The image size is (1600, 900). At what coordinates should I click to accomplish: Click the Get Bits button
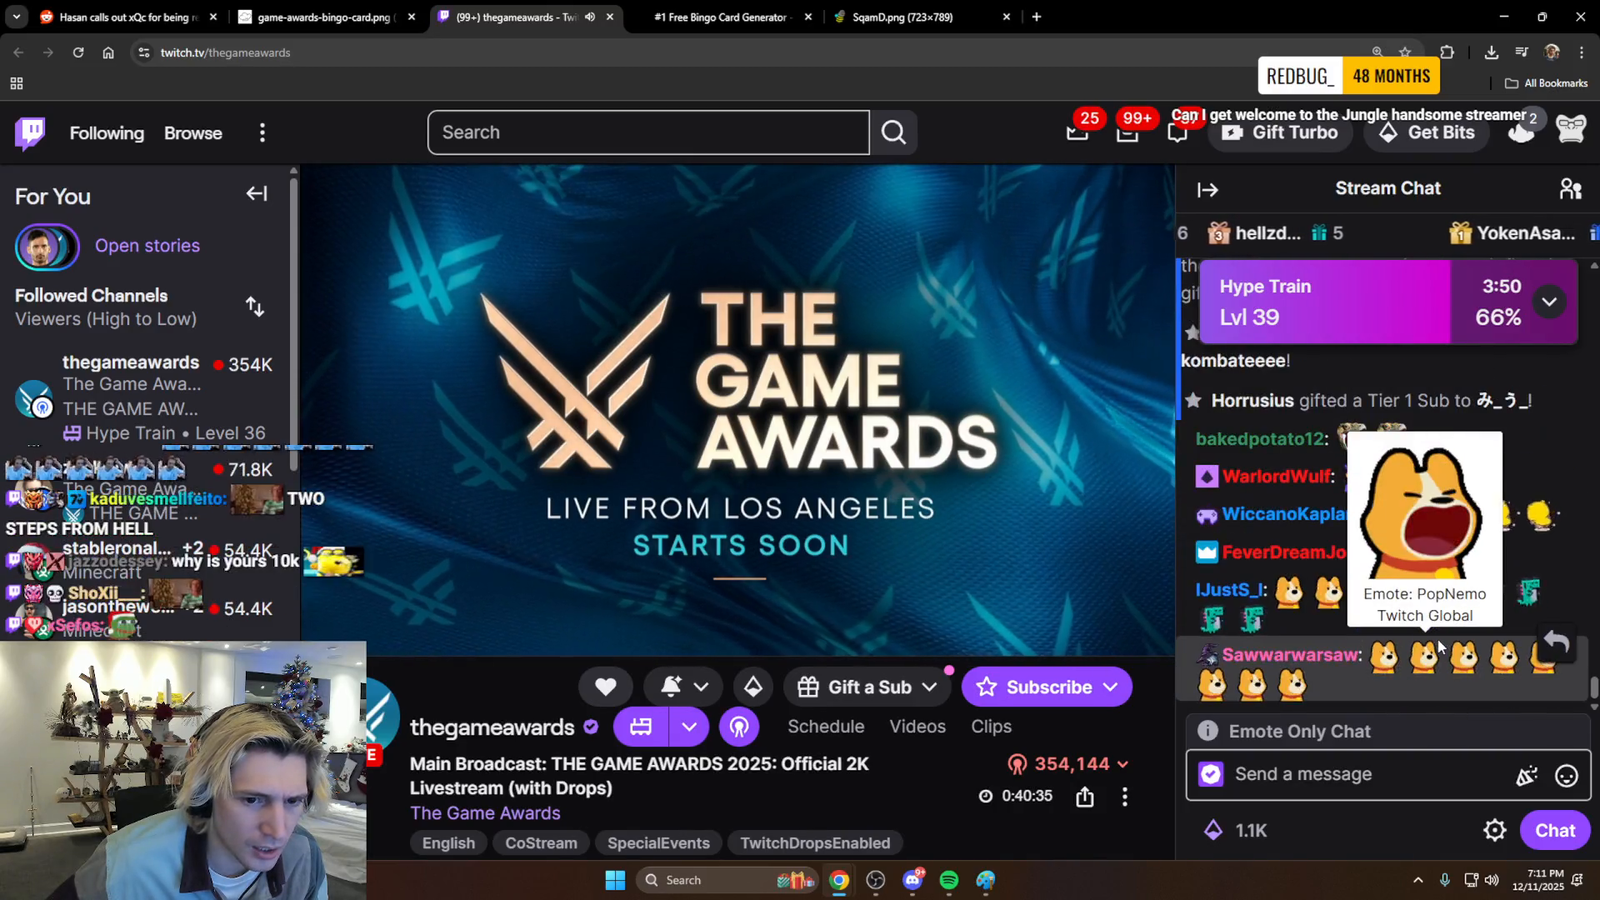click(x=1426, y=133)
